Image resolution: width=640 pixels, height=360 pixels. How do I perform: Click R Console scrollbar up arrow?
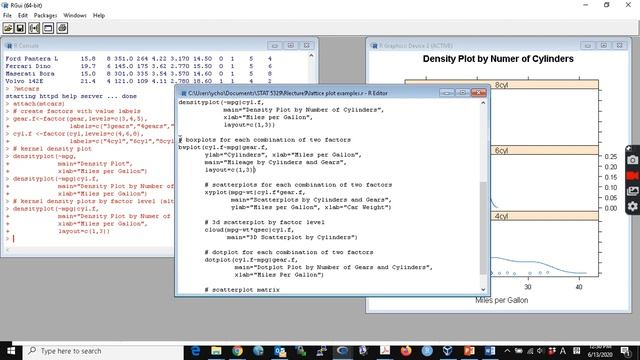click(311, 56)
